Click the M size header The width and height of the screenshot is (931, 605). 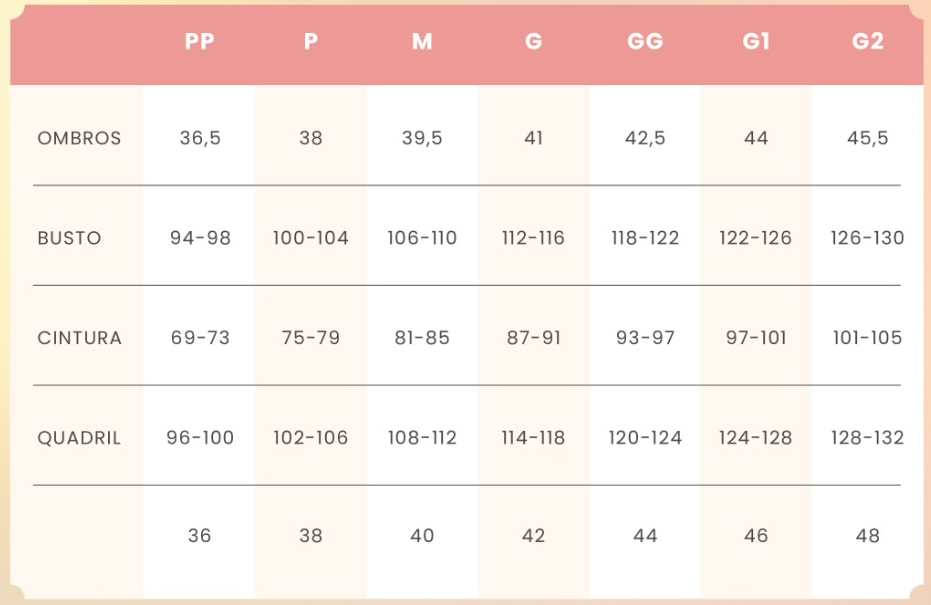[x=422, y=41]
